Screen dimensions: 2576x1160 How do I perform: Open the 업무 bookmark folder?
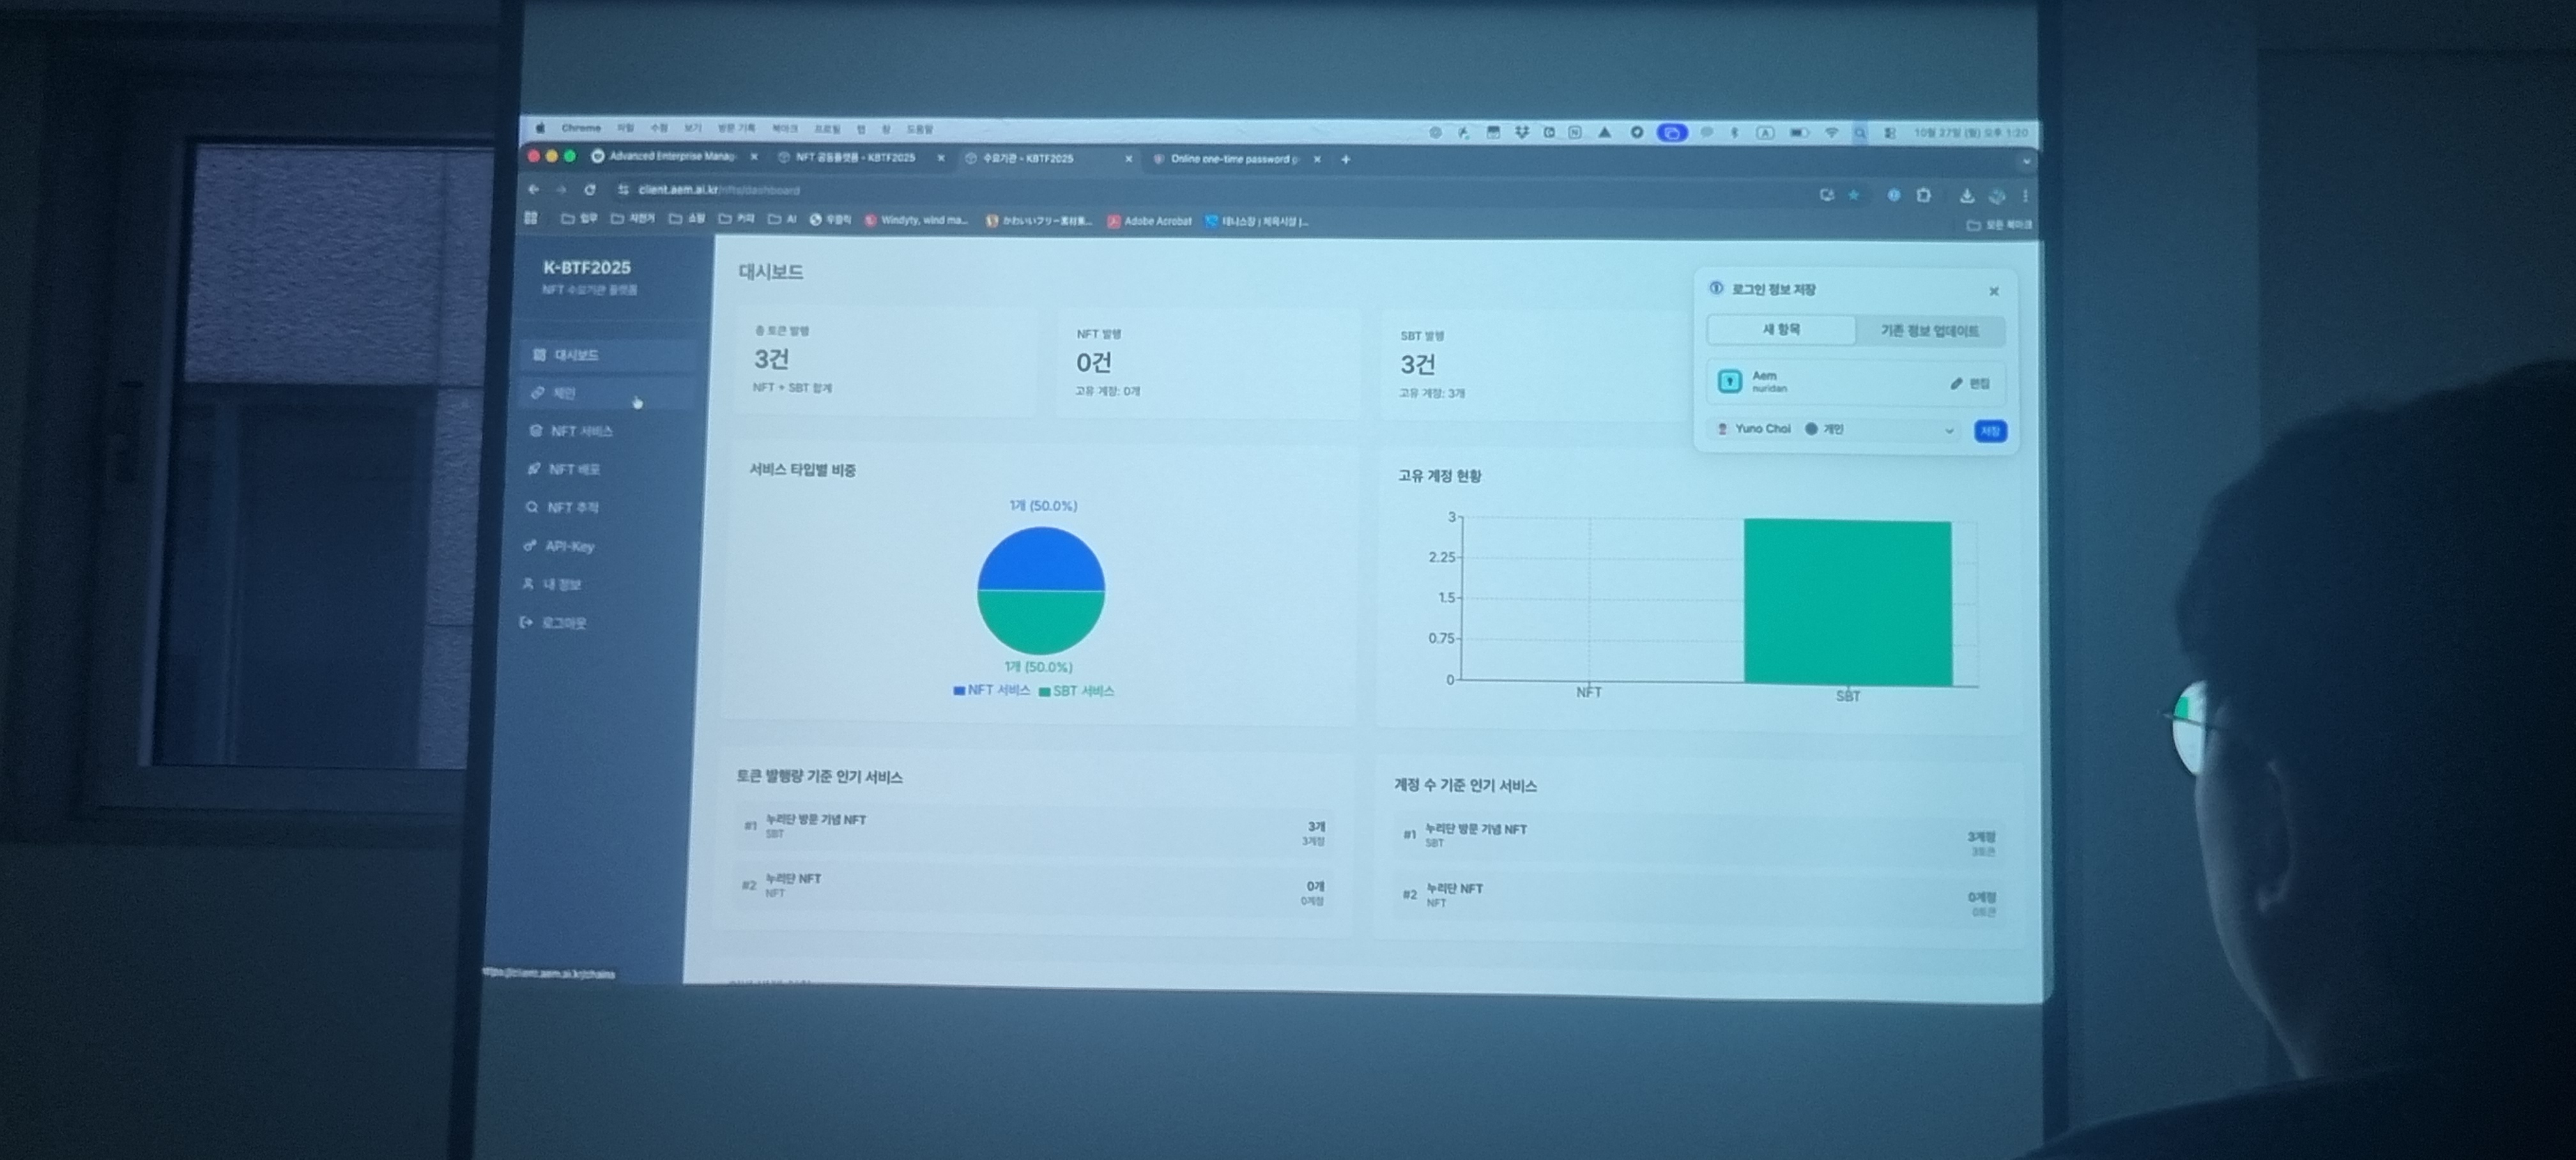(580, 218)
